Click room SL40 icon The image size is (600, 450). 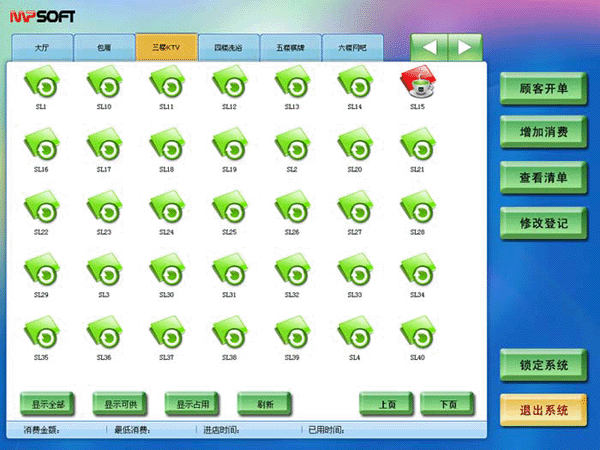coord(416,334)
